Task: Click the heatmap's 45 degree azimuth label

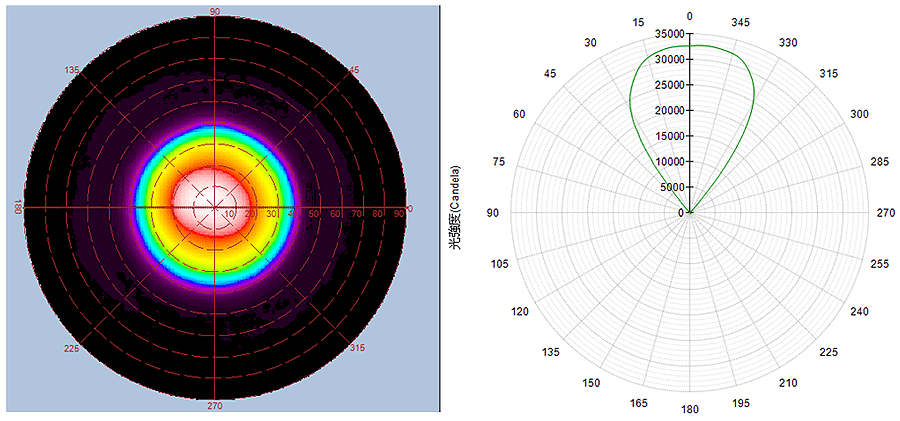Action: click(x=353, y=70)
